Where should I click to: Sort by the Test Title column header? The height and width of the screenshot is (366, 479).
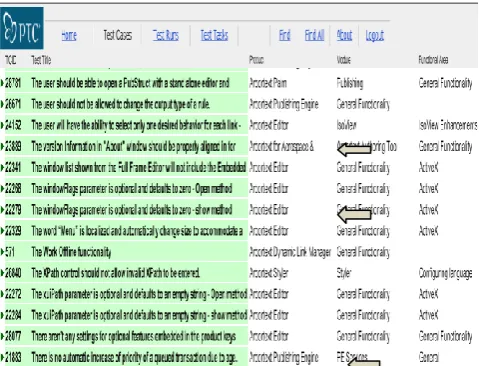click(41, 60)
